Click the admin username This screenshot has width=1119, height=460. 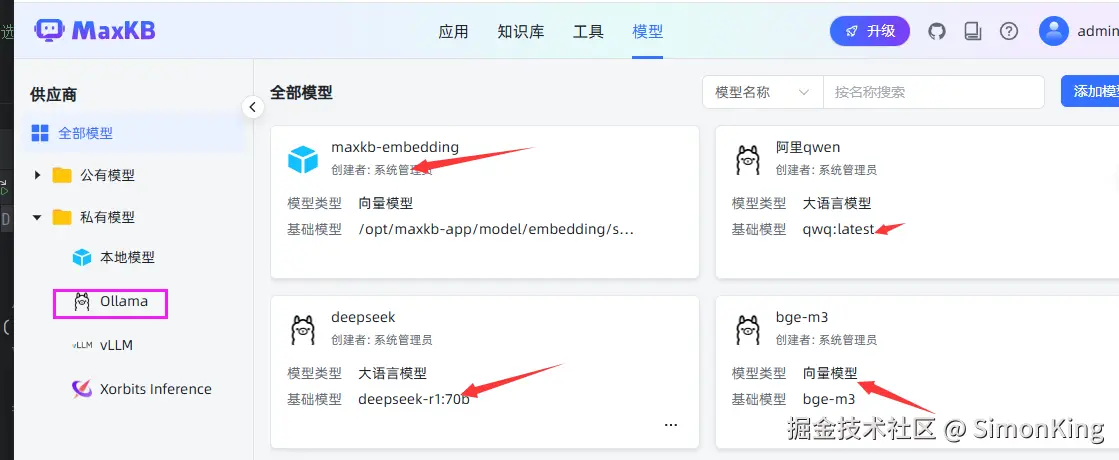[x=1098, y=31]
